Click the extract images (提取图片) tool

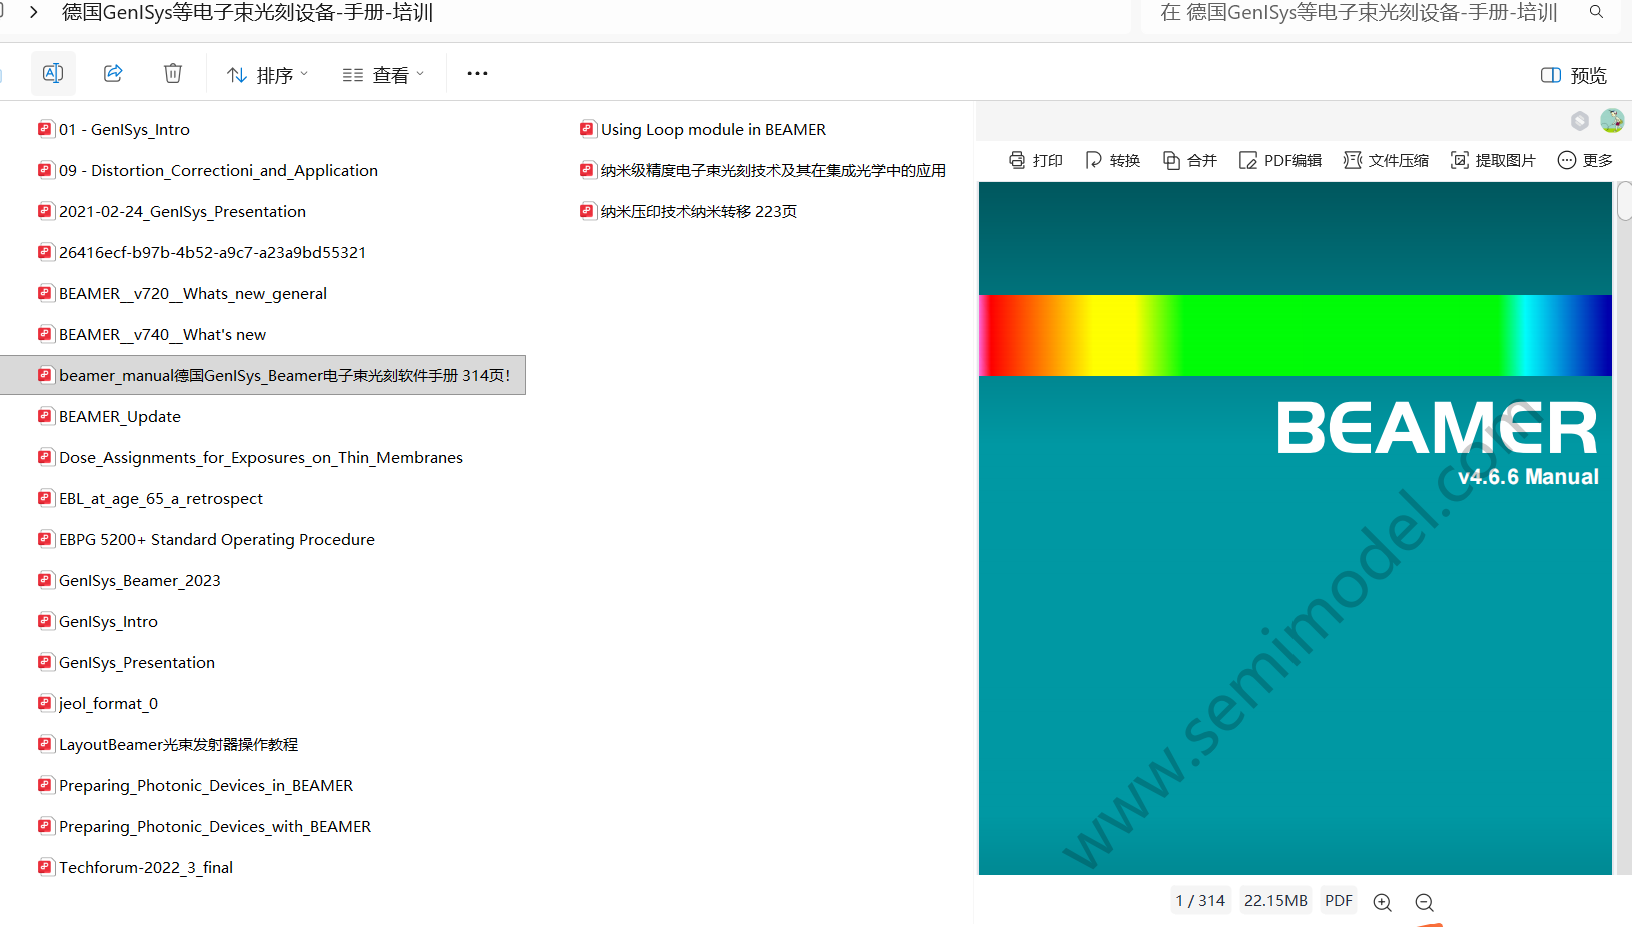pyautogui.click(x=1493, y=160)
